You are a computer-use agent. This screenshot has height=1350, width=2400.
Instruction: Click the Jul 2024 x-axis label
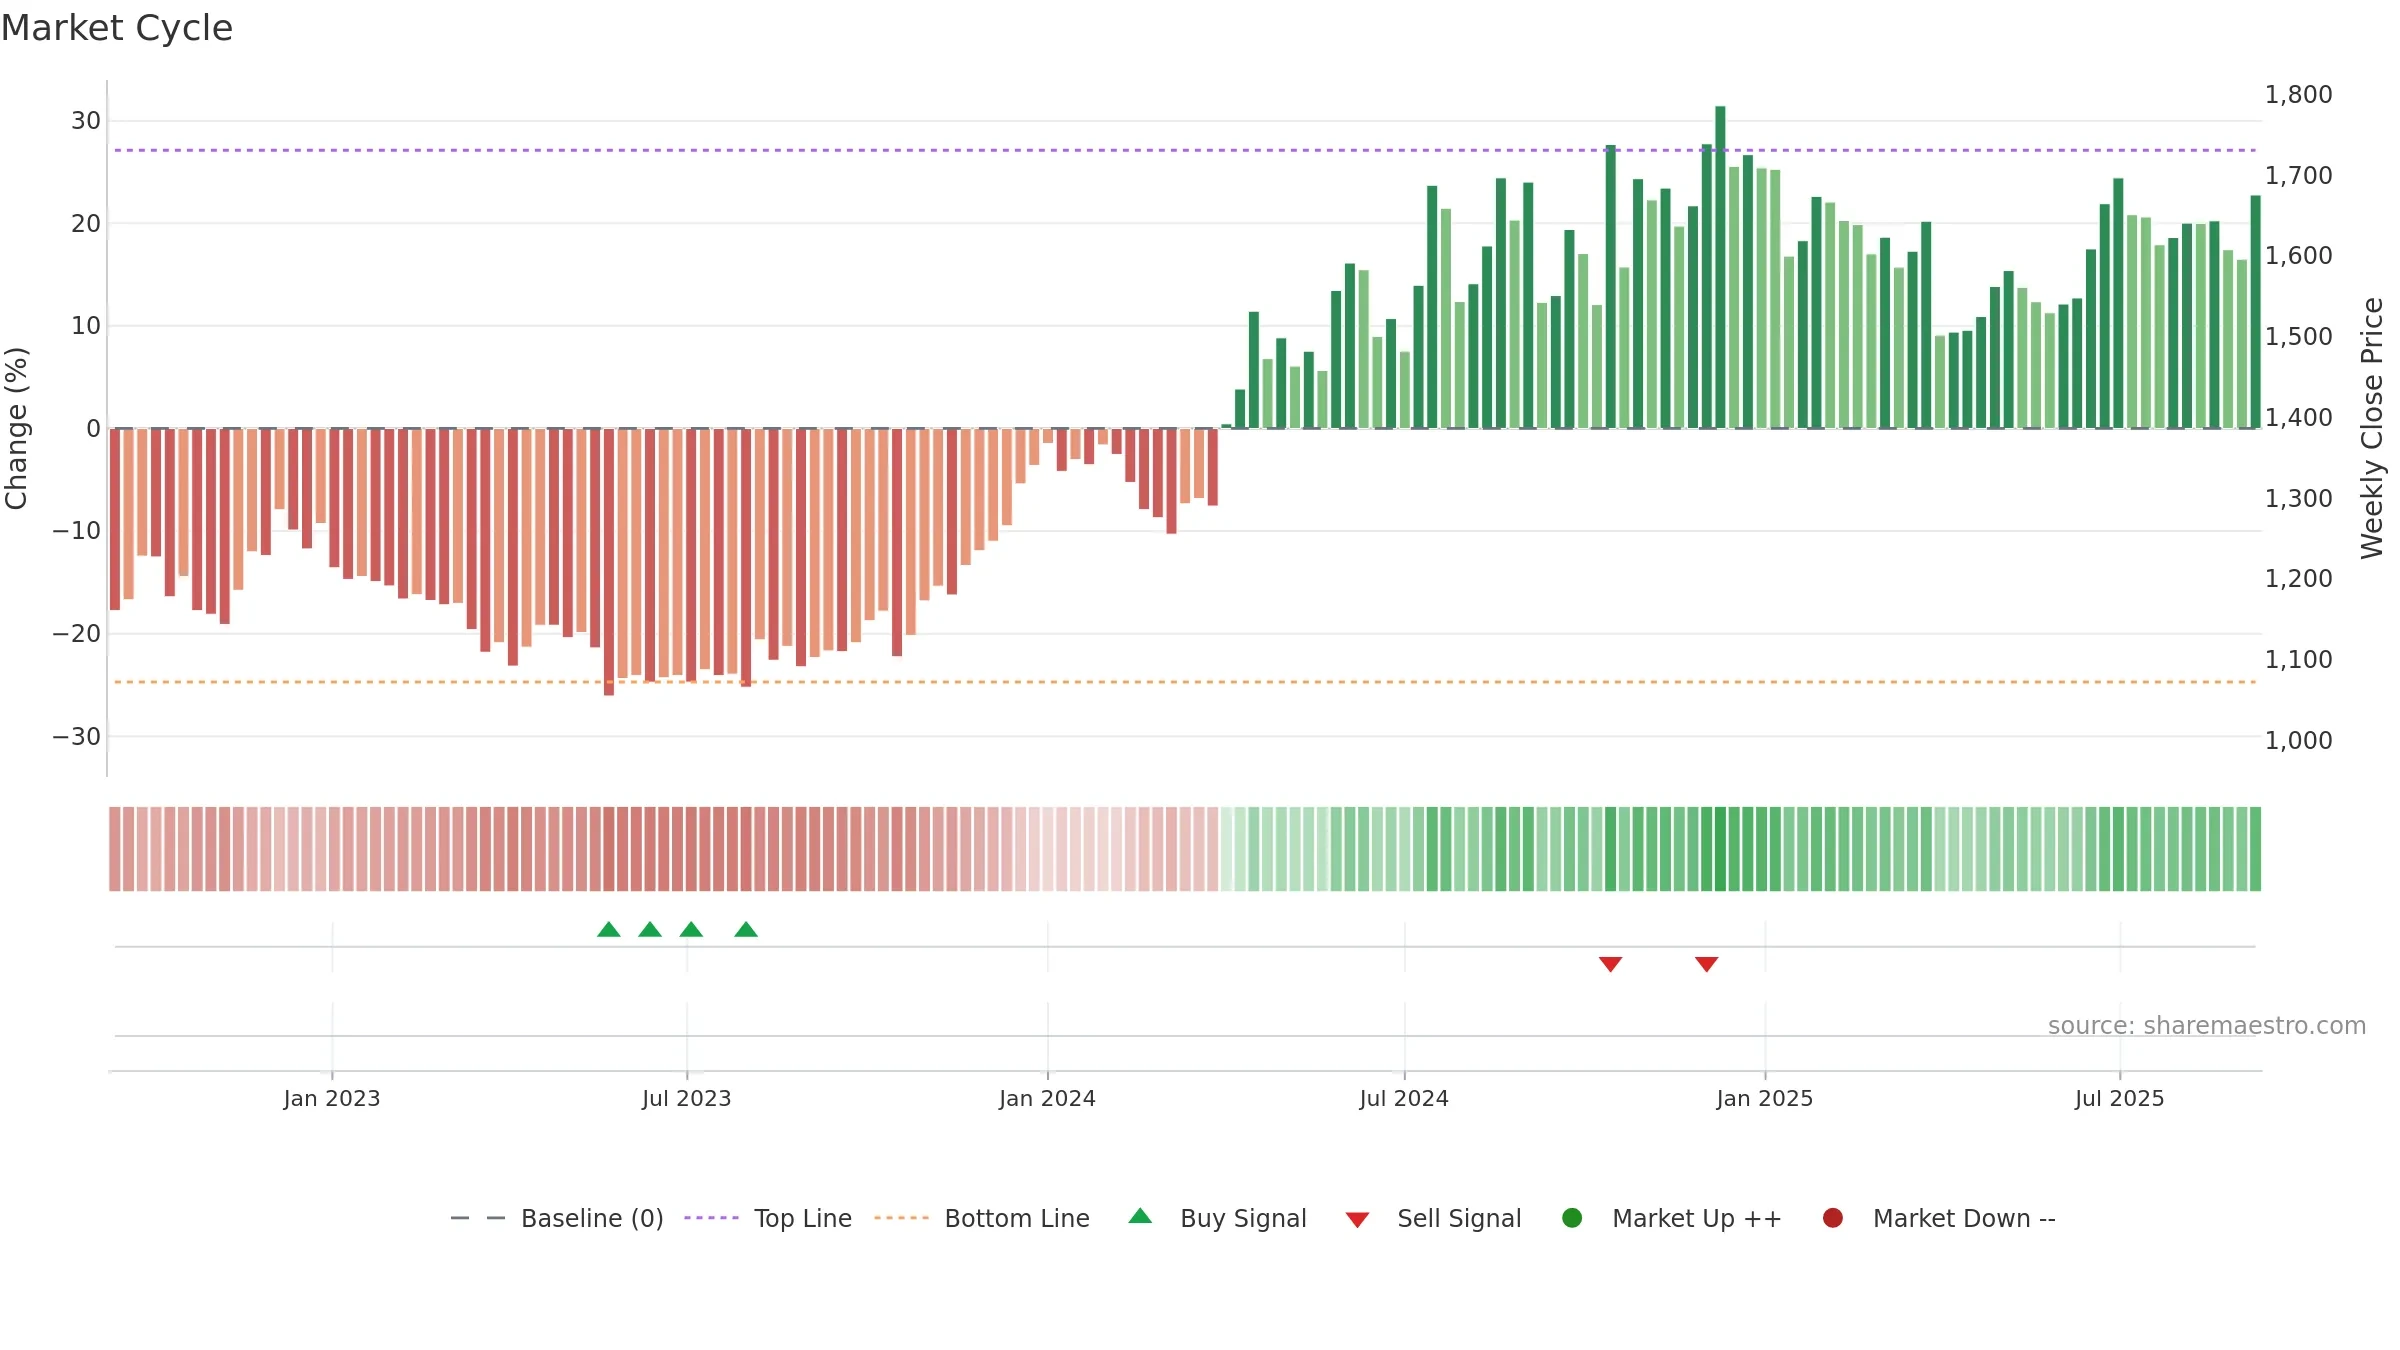tap(1404, 1099)
